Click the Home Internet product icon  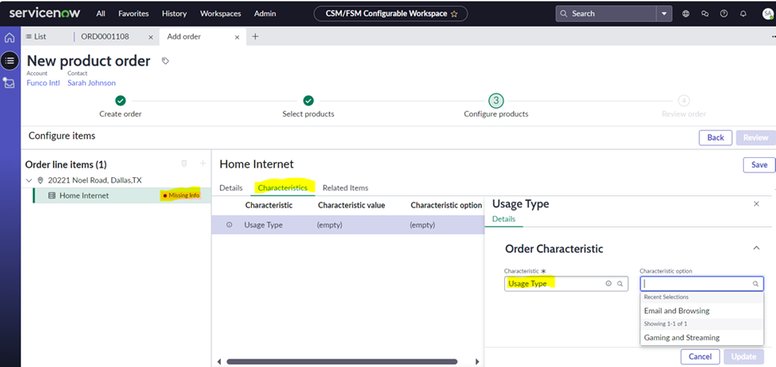51,196
